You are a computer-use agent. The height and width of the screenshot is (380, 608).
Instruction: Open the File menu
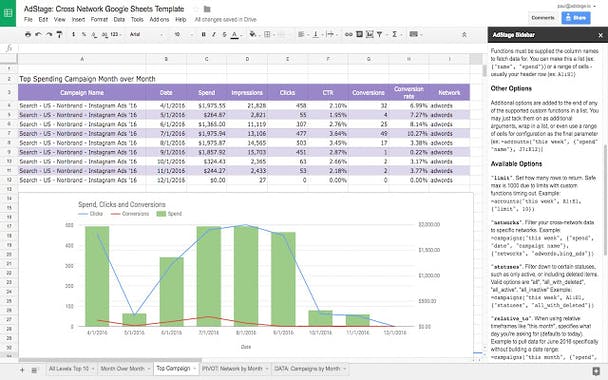point(28,19)
